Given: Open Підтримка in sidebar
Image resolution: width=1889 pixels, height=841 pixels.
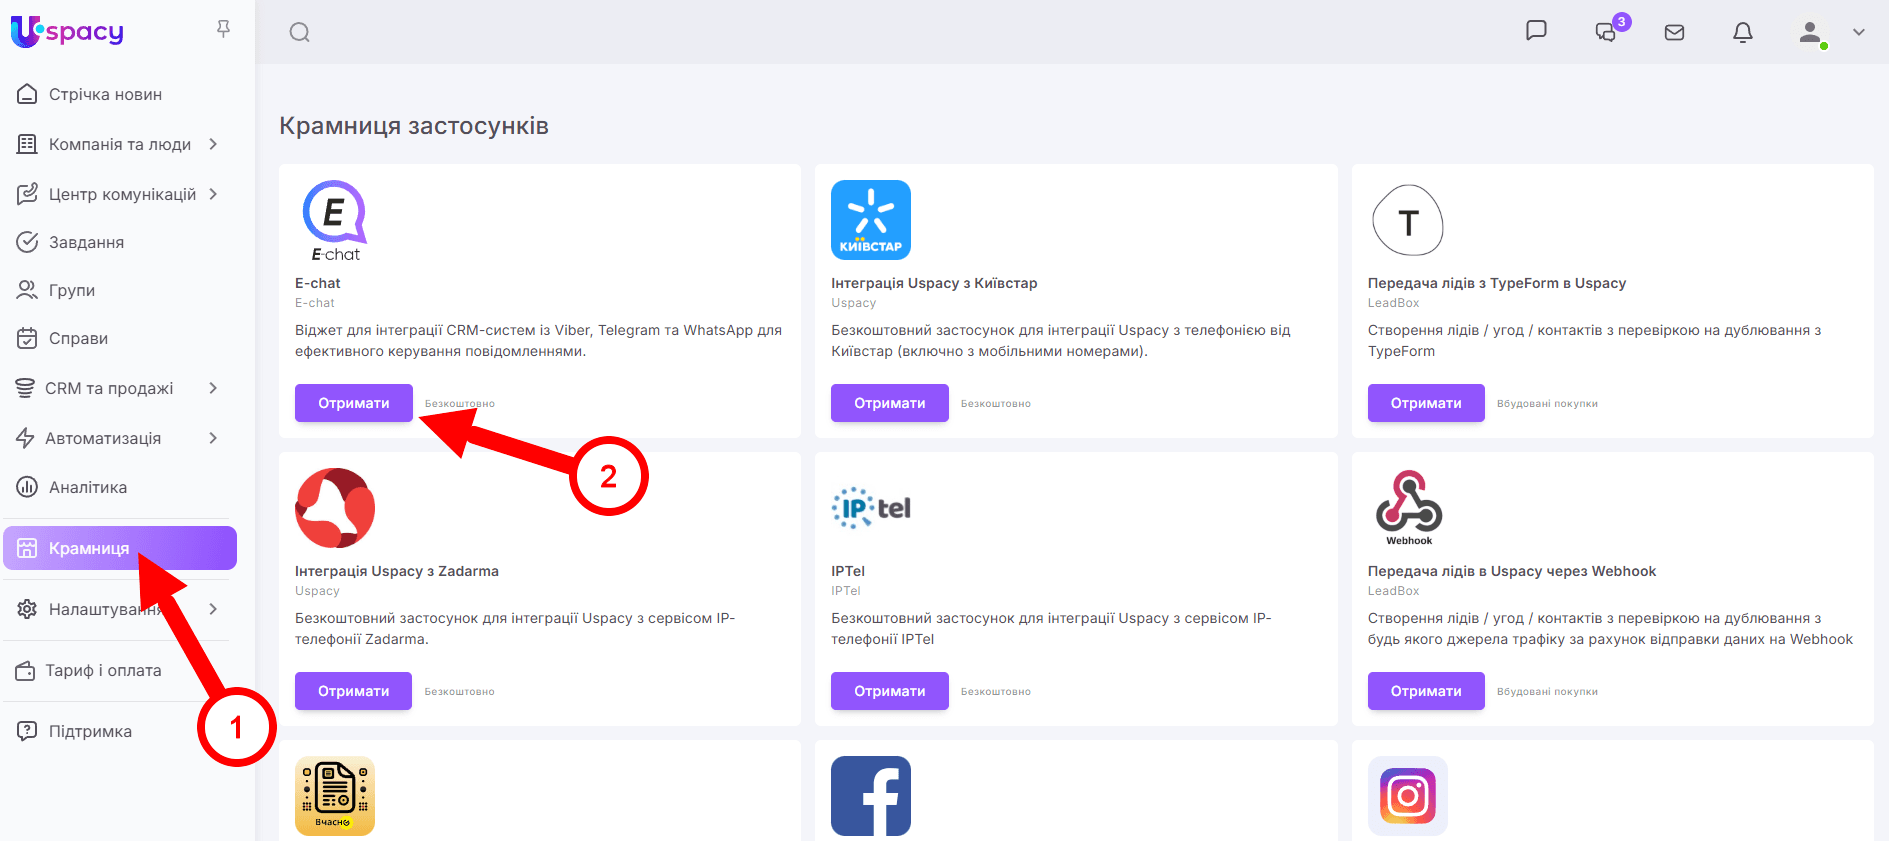Looking at the screenshot, I should (x=90, y=731).
